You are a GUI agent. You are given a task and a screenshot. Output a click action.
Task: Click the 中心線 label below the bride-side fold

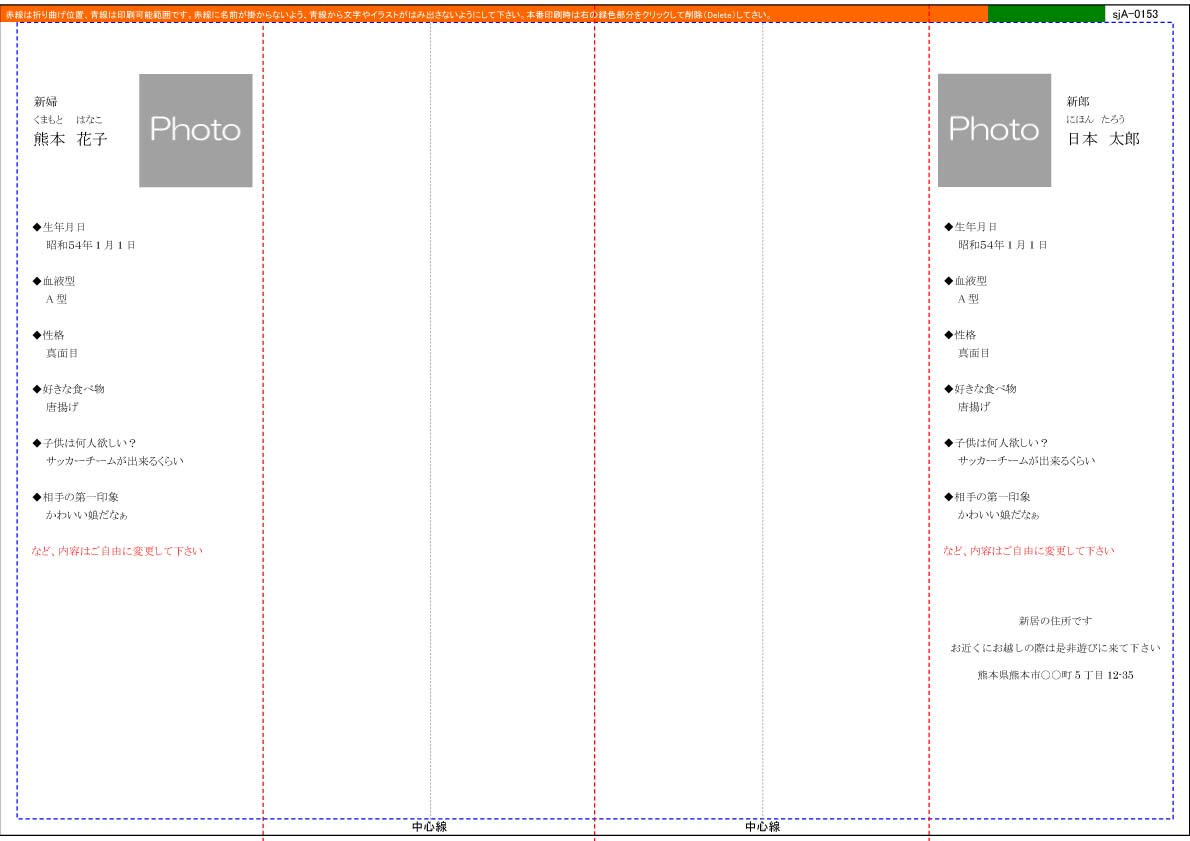(429, 827)
